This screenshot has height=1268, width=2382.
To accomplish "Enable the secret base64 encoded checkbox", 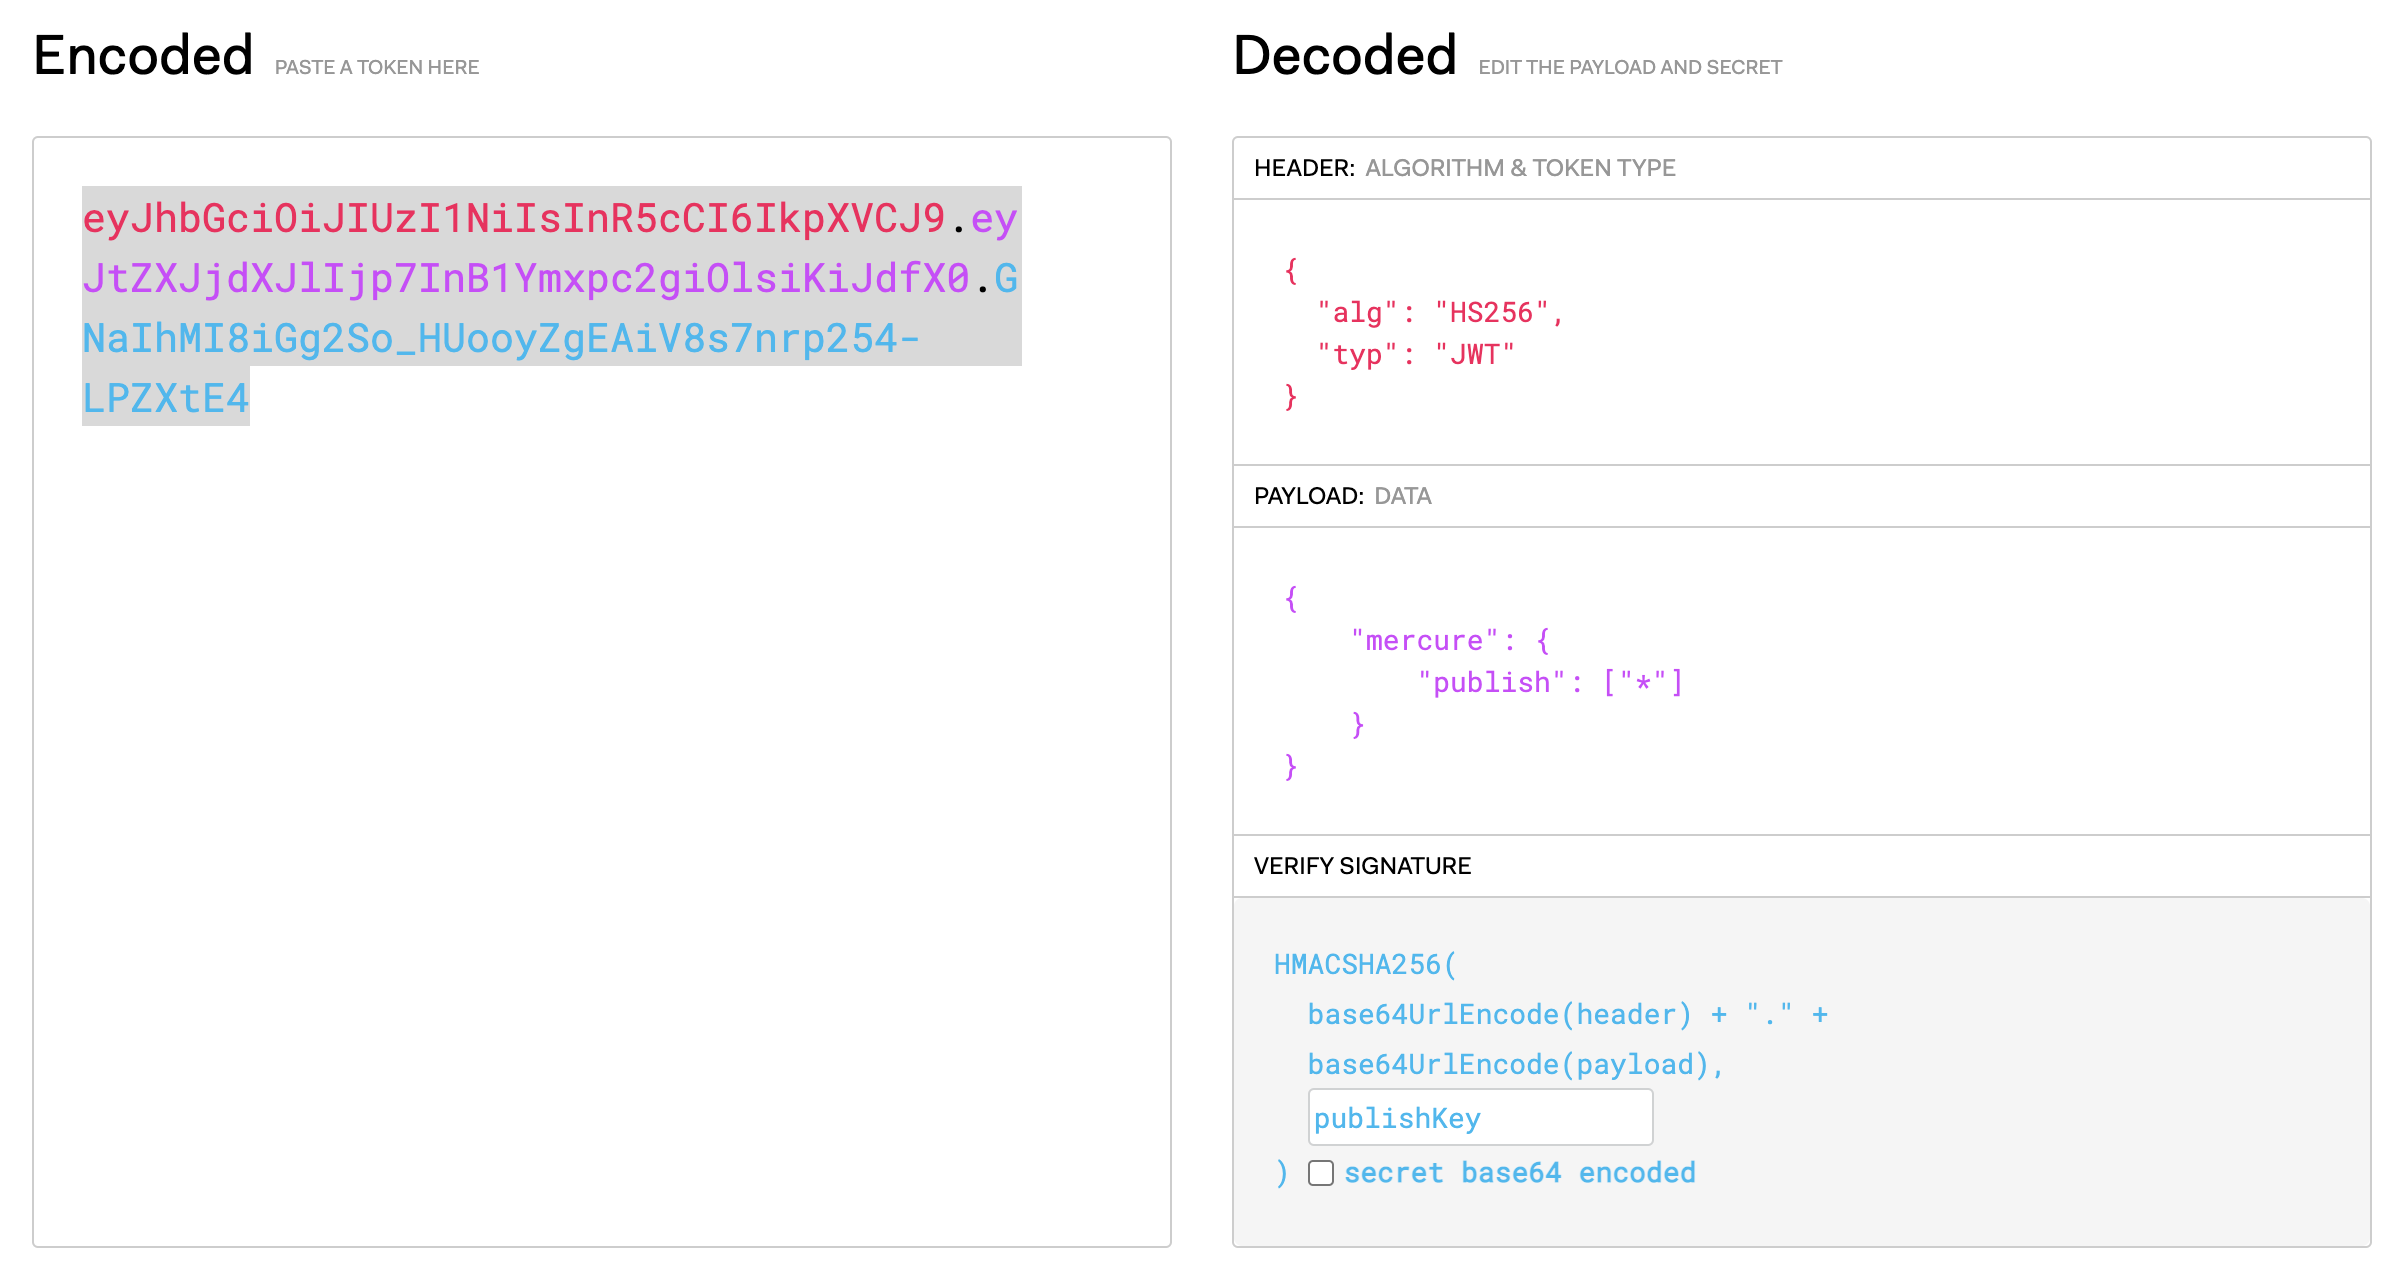I will (x=1320, y=1172).
